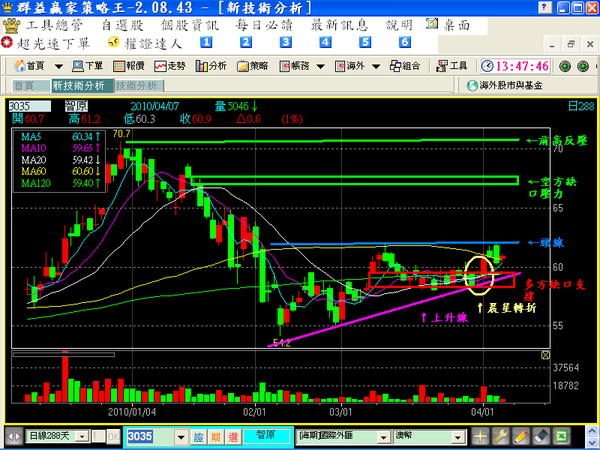This screenshot has height=450, width=600.
Task: Click the 選 options button
Action: click(x=233, y=437)
